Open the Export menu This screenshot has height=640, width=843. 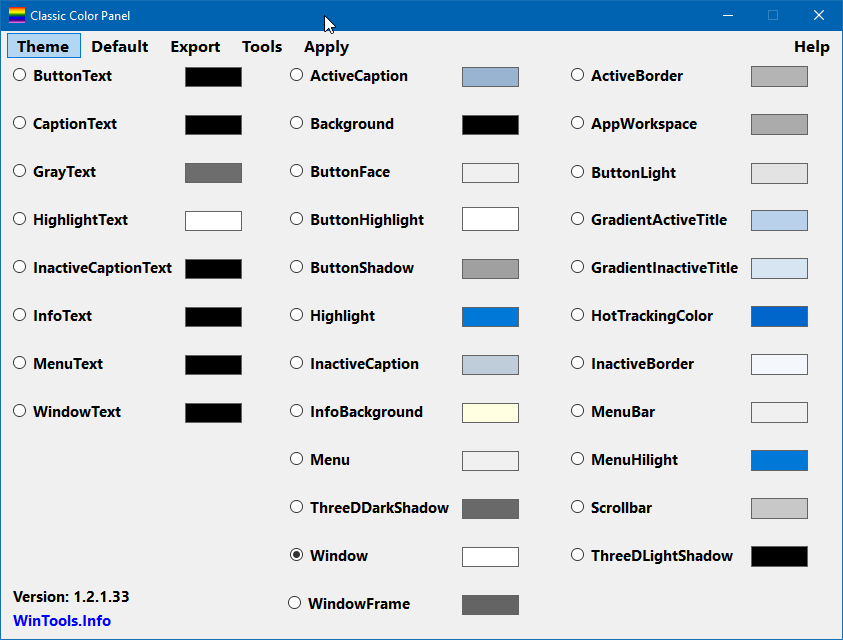pyautogui.click(x=194, y=46)
